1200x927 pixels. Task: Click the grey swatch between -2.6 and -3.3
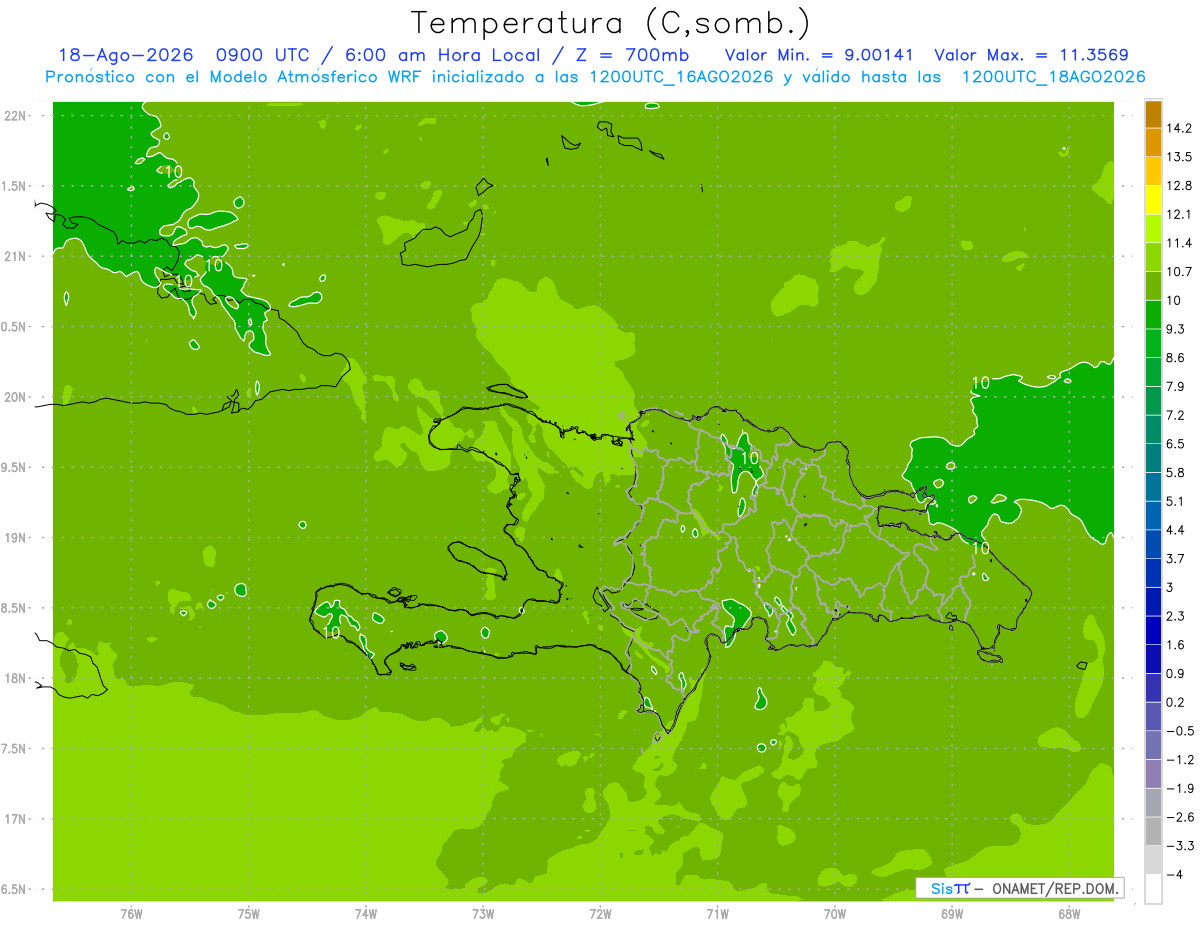click(x=1153, y=831)
